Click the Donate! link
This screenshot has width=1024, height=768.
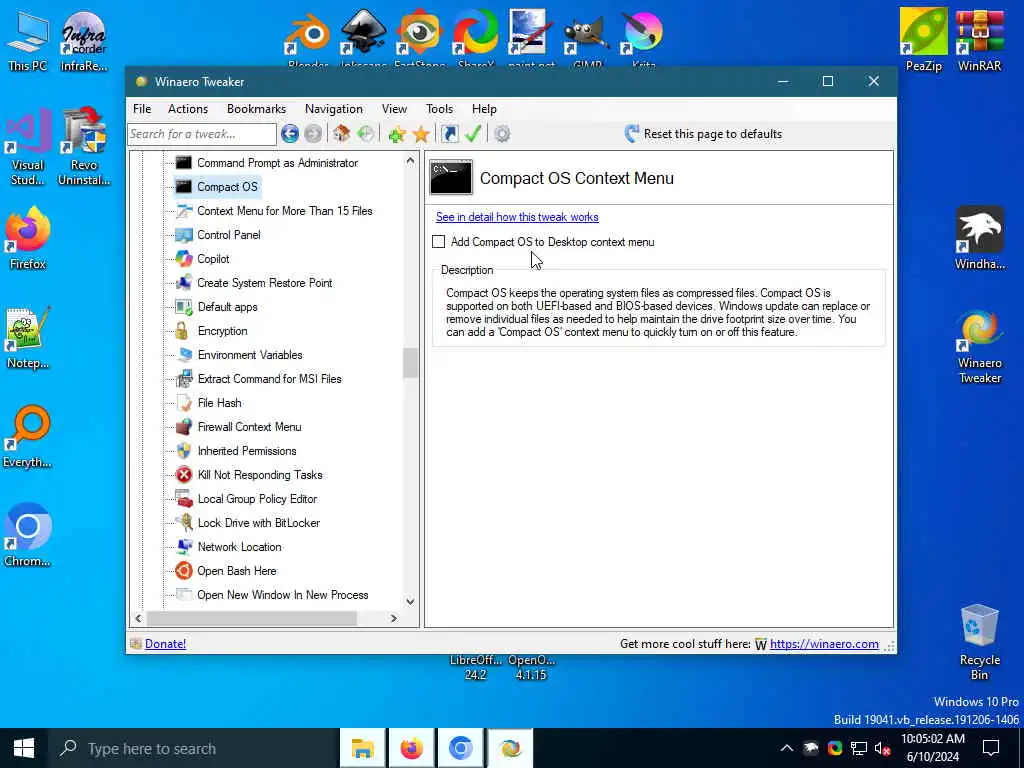click(x=165, y=644)
